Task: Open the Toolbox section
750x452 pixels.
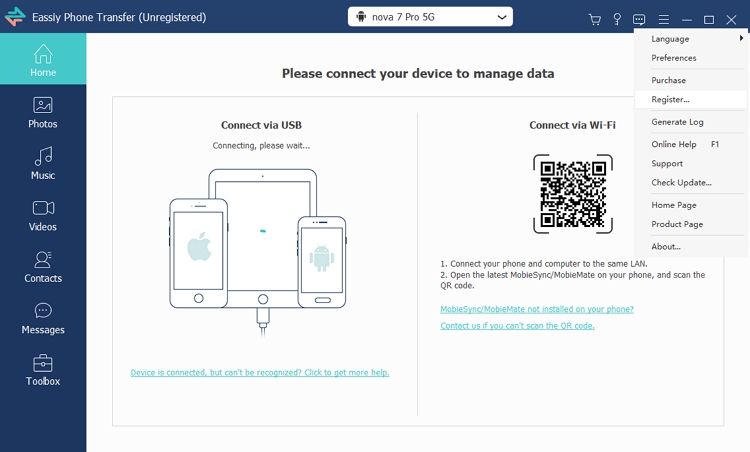Action: click(43, 370)
